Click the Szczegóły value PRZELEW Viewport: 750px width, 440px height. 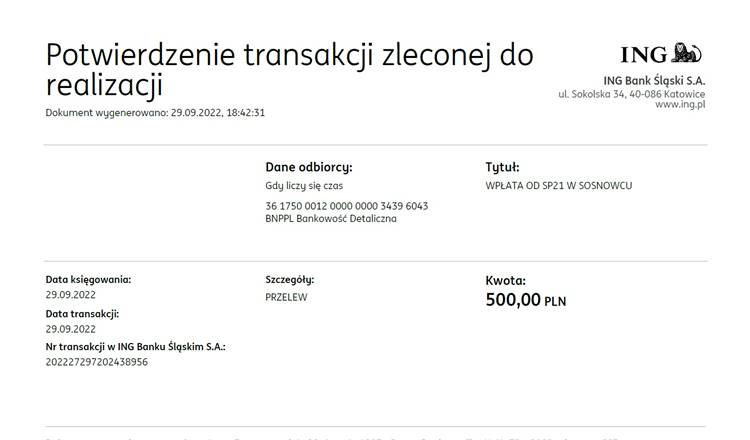[x=286, y=297]
